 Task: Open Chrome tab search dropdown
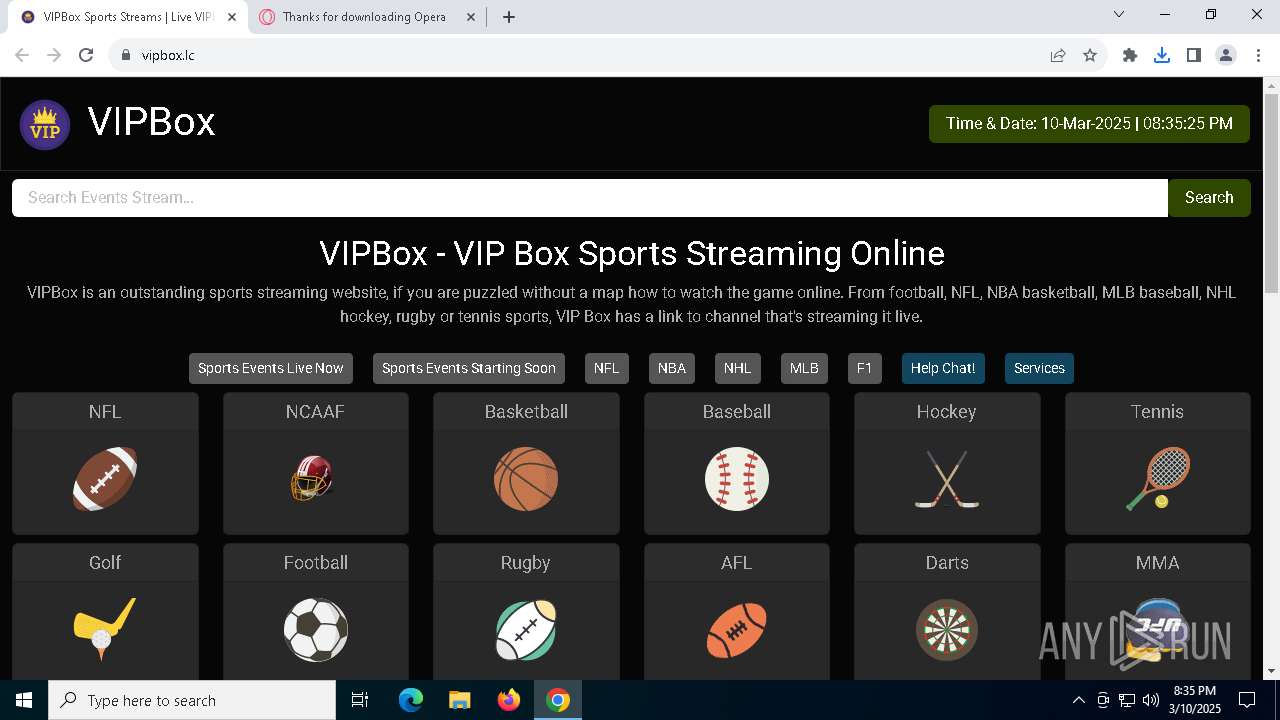coord(1119,14)
